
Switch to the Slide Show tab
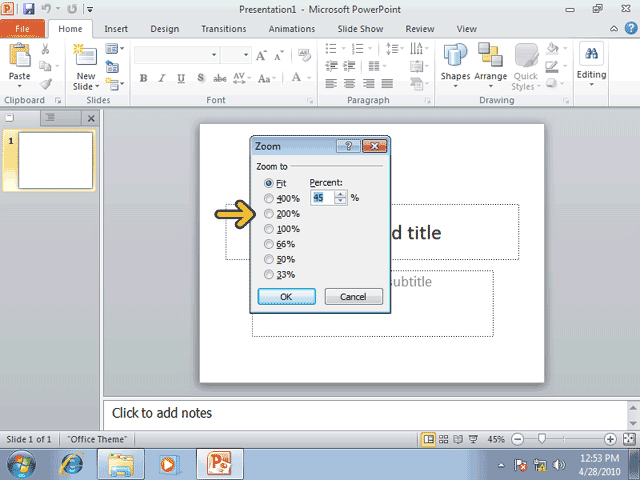360,29
